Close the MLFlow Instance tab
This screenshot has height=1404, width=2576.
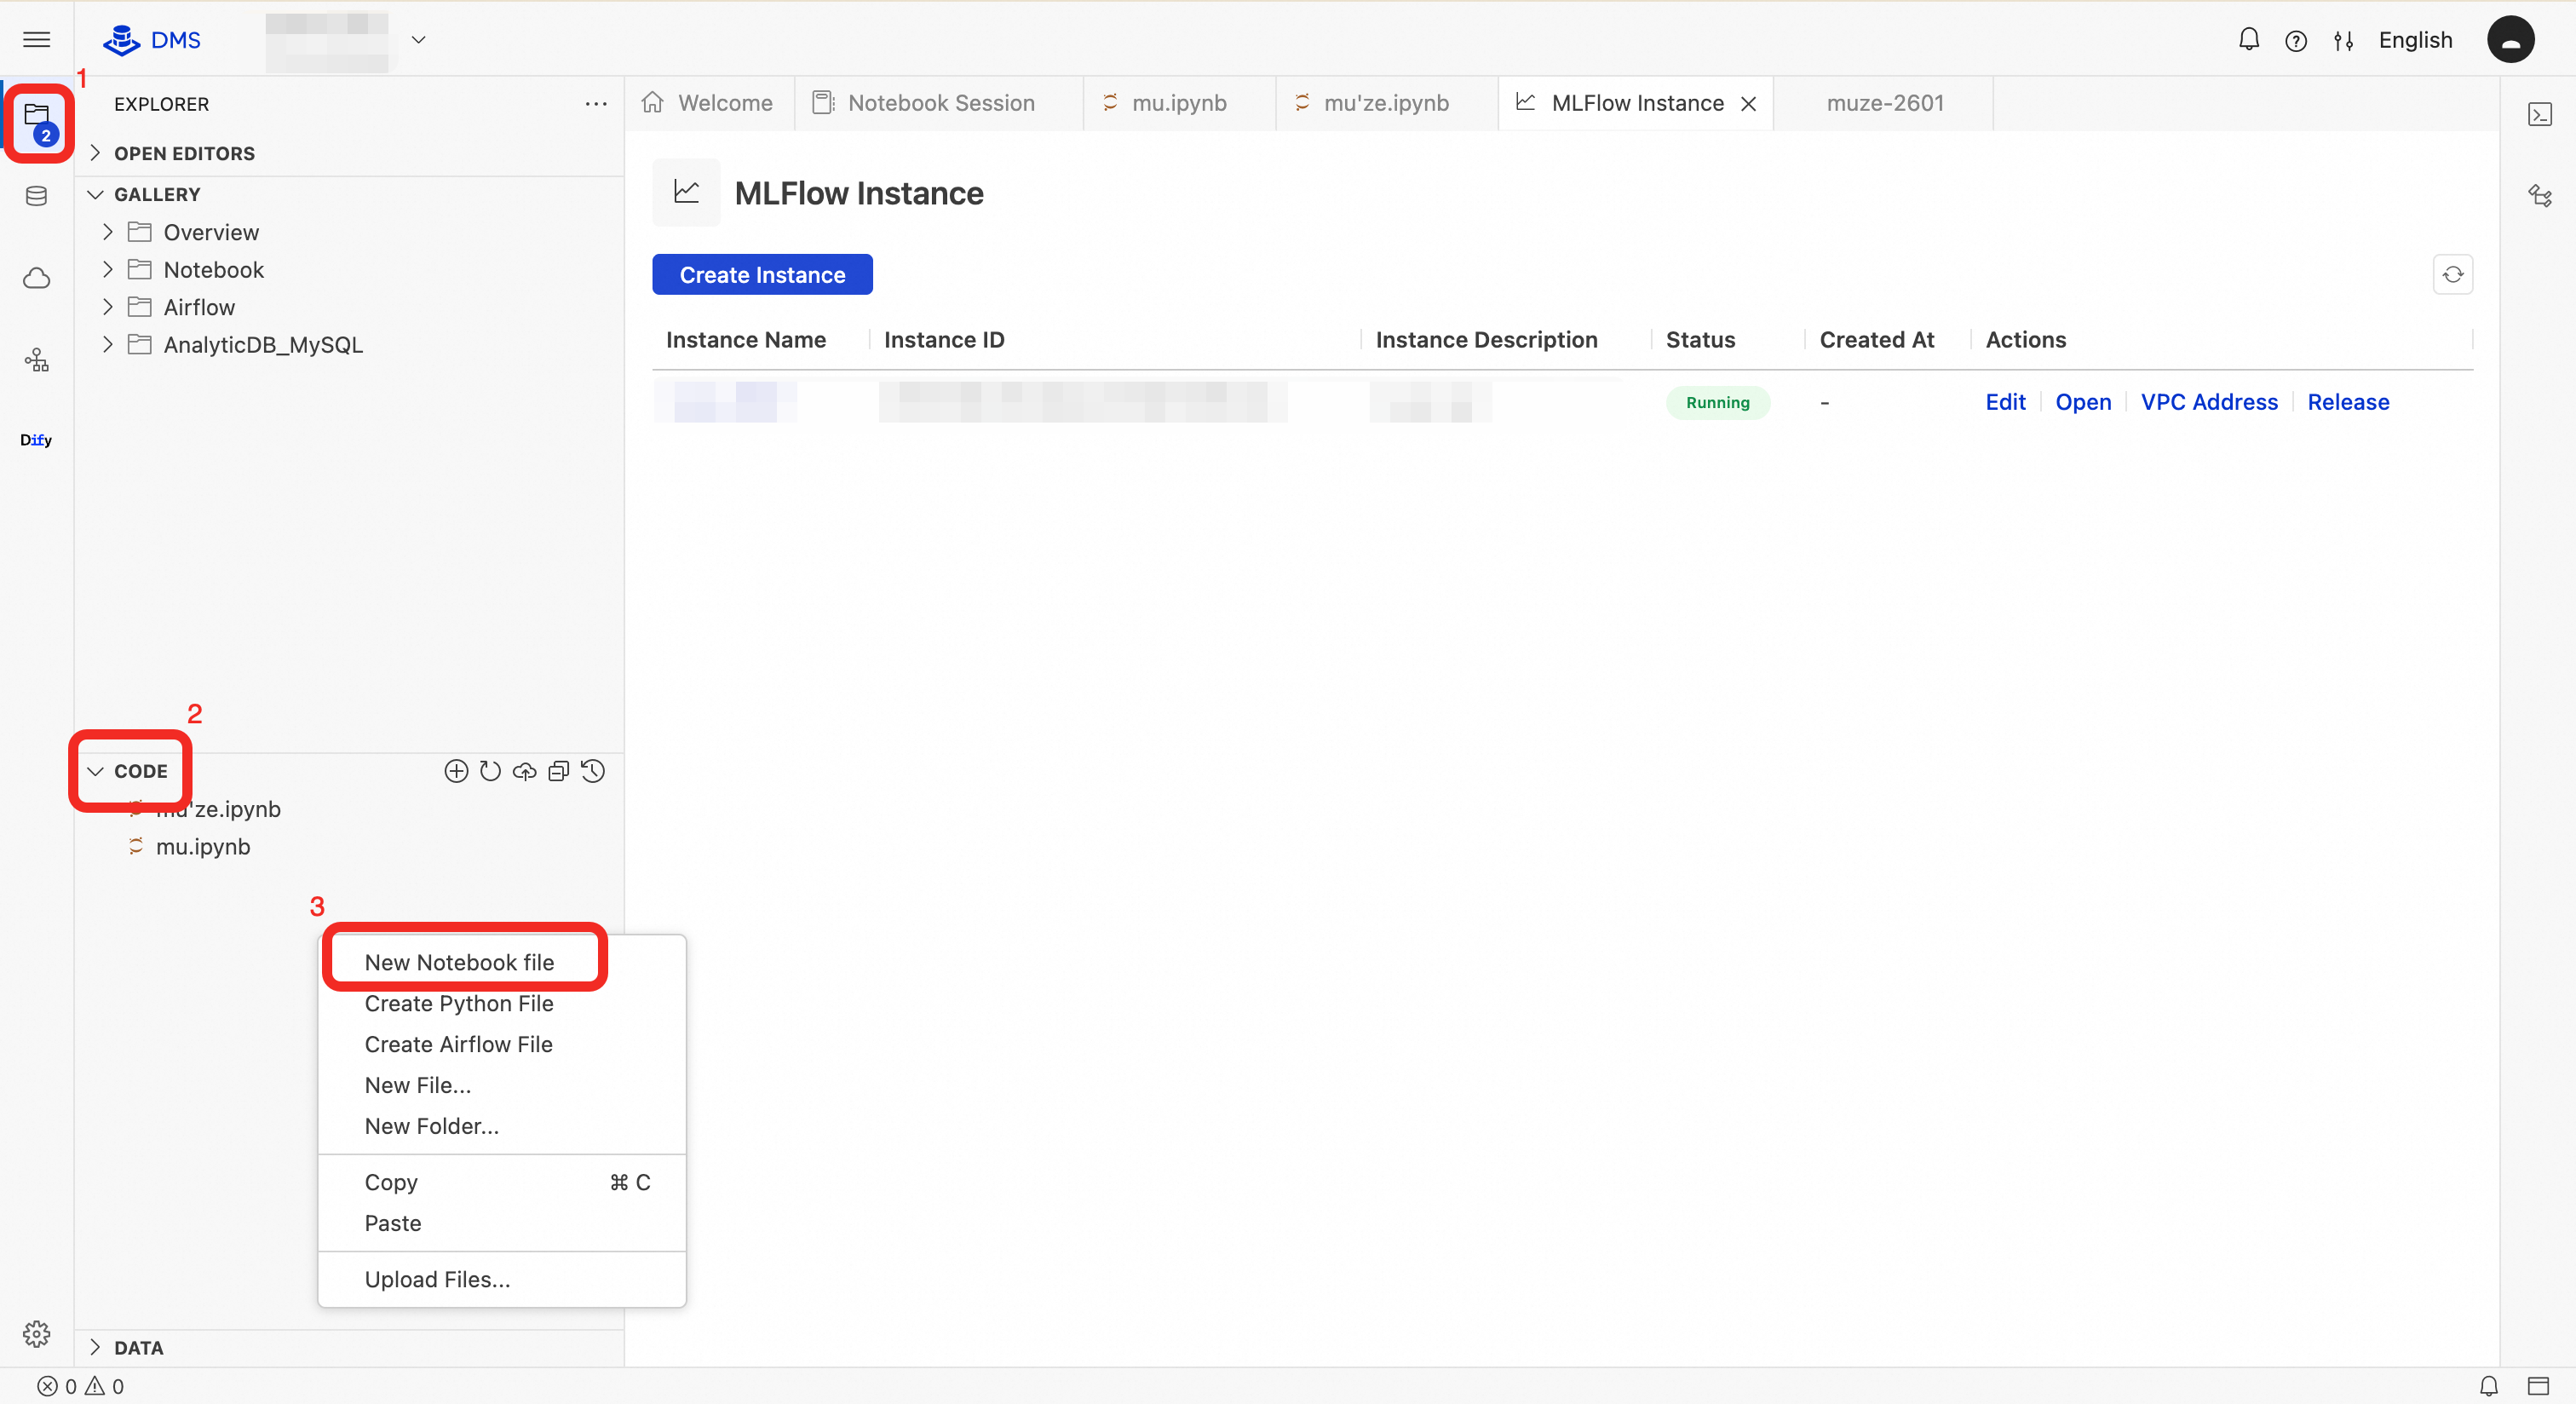click(1748, 104)
